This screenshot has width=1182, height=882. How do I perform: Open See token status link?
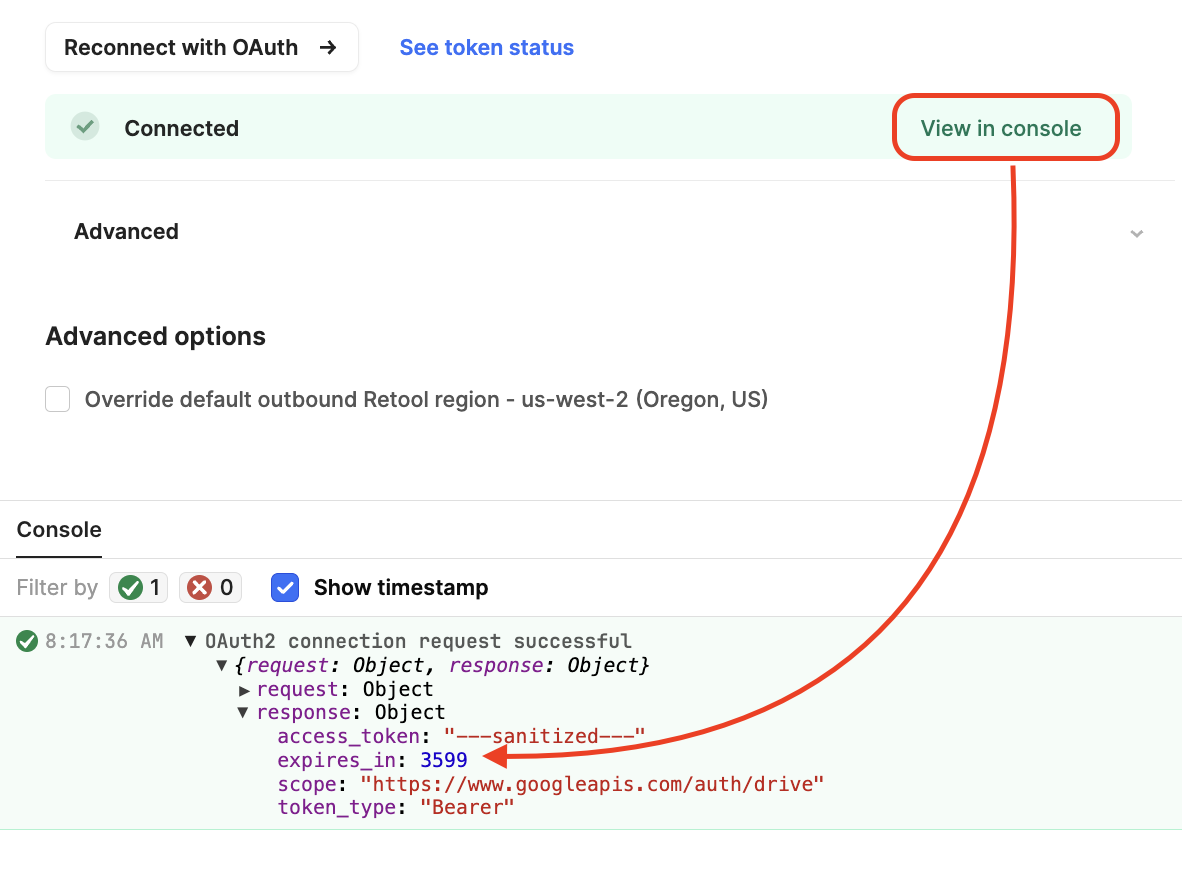[x=486, y=47]
